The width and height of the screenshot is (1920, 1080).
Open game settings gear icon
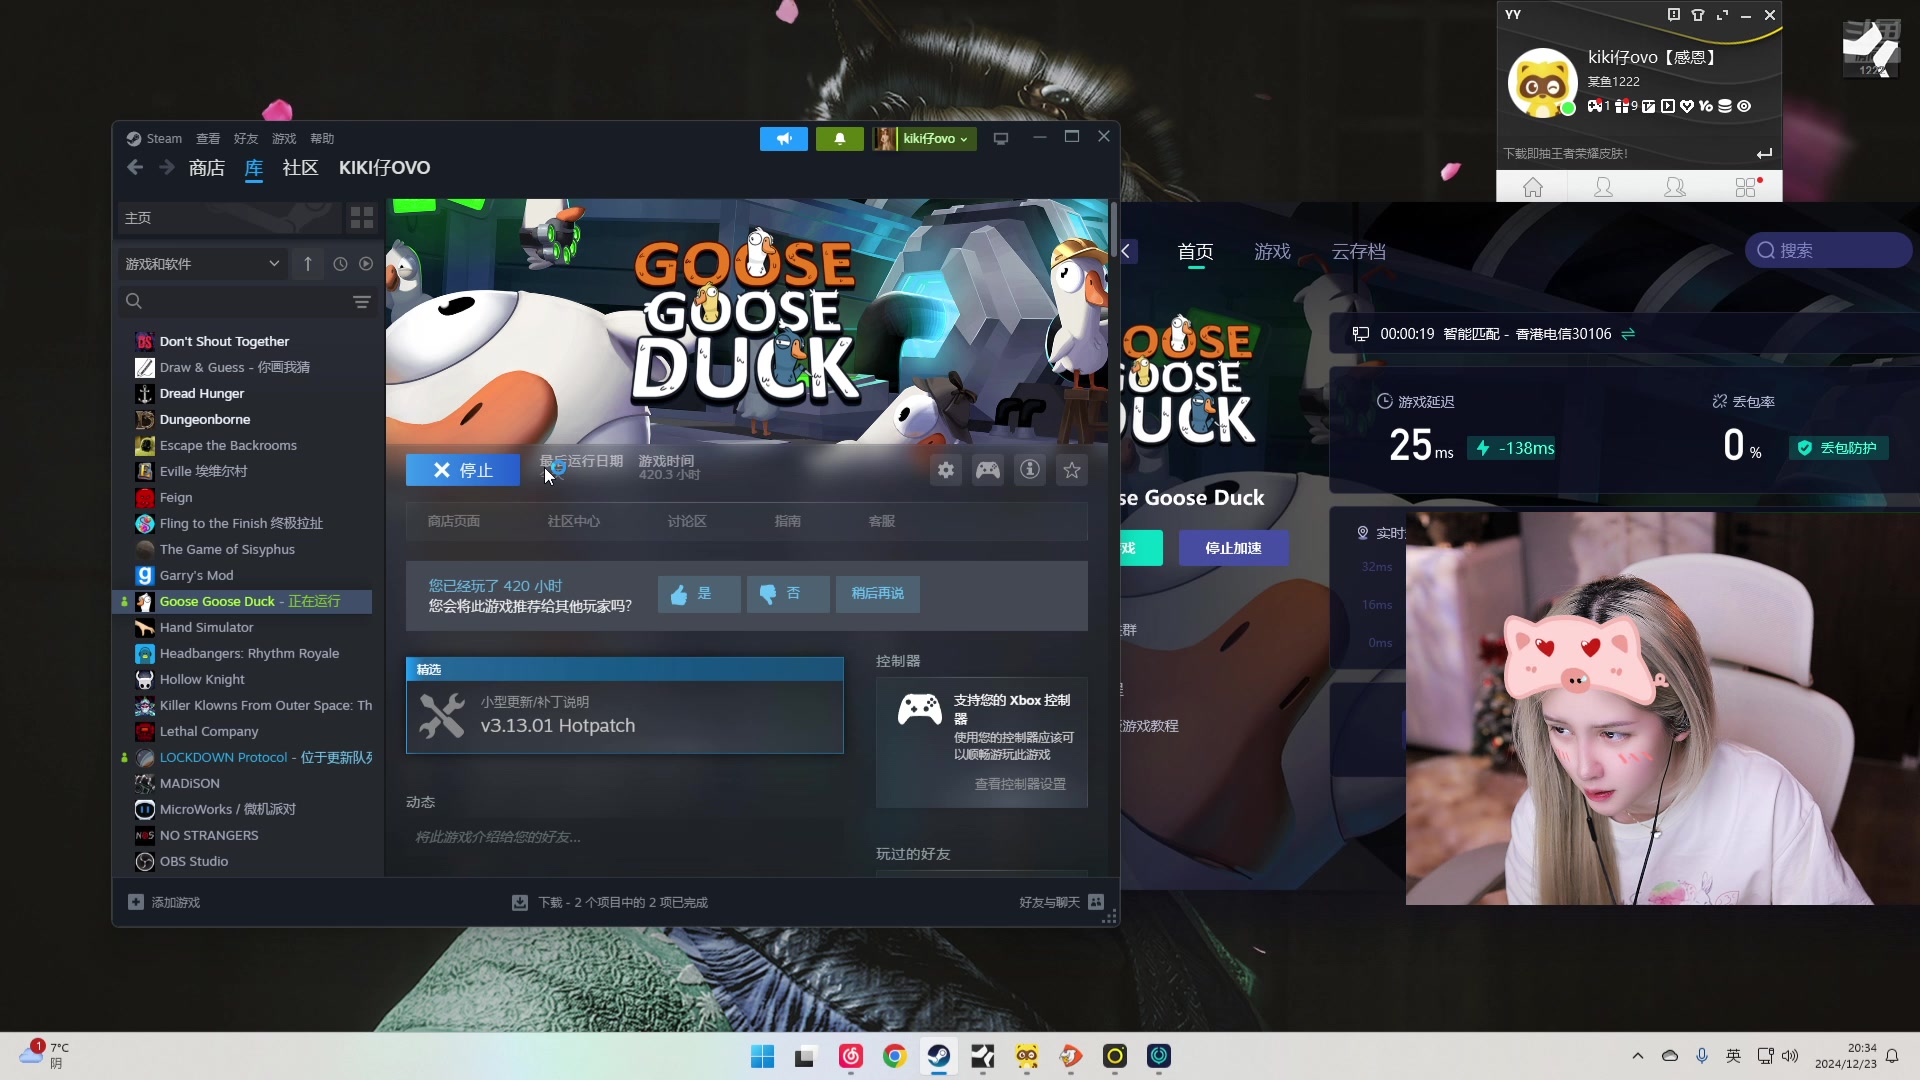pos(946,470)
